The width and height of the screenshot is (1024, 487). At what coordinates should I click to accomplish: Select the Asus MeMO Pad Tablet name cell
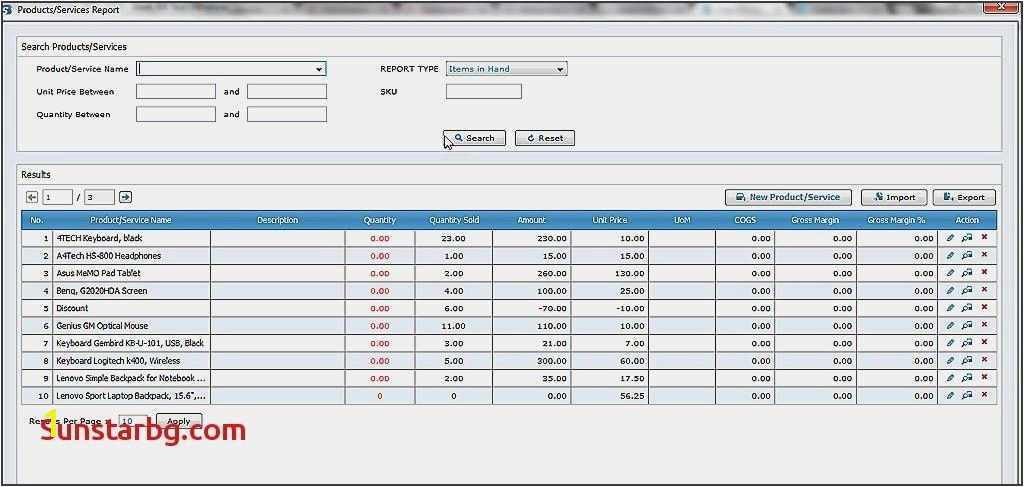coord(131,273)
